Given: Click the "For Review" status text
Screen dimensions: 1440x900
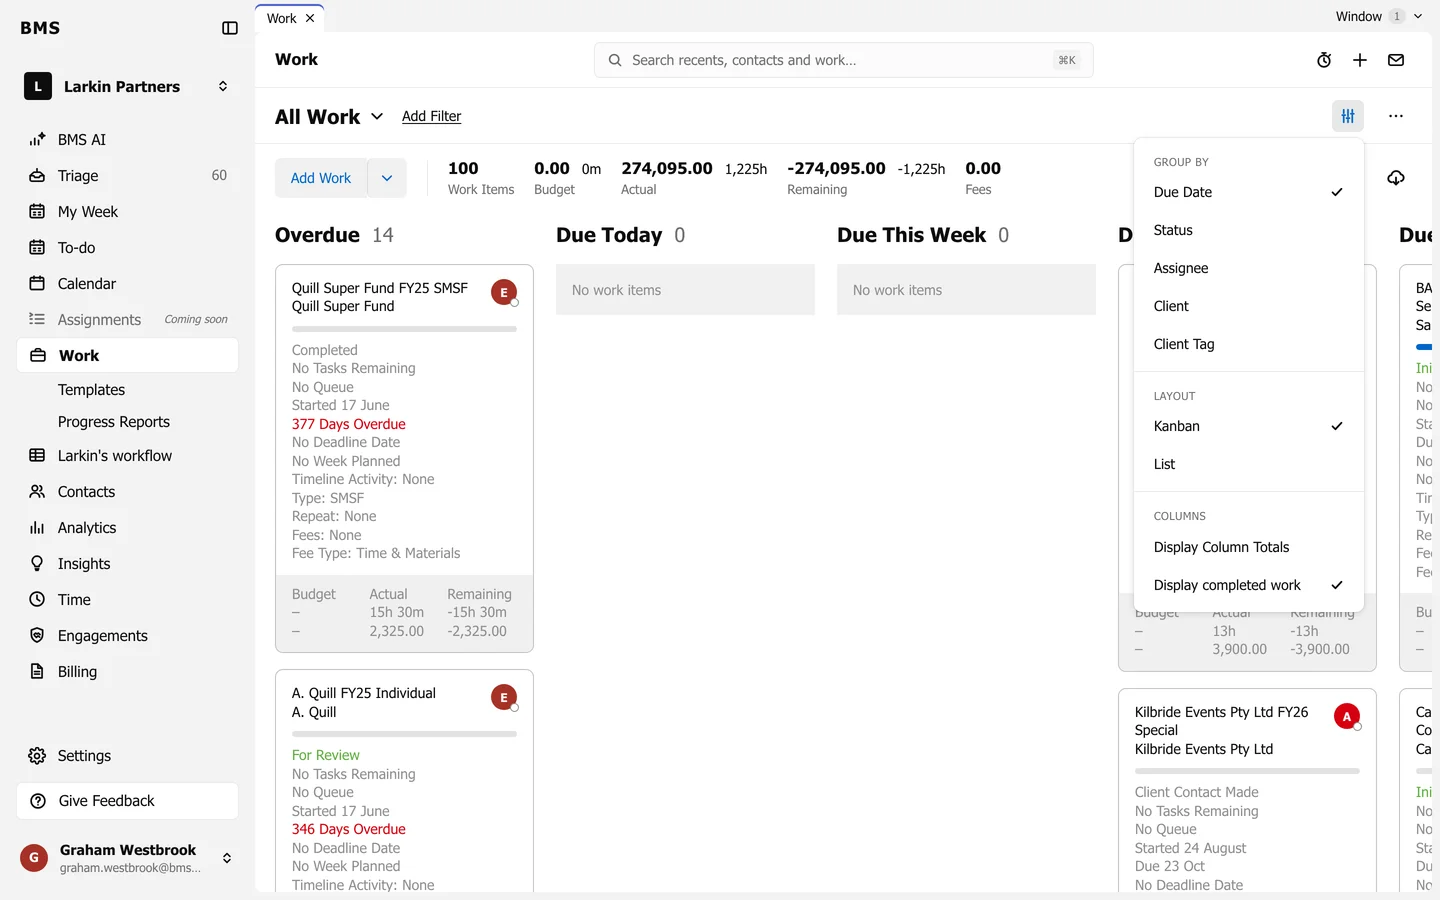Looking at the screenshot, I should [x=326, y=755].
